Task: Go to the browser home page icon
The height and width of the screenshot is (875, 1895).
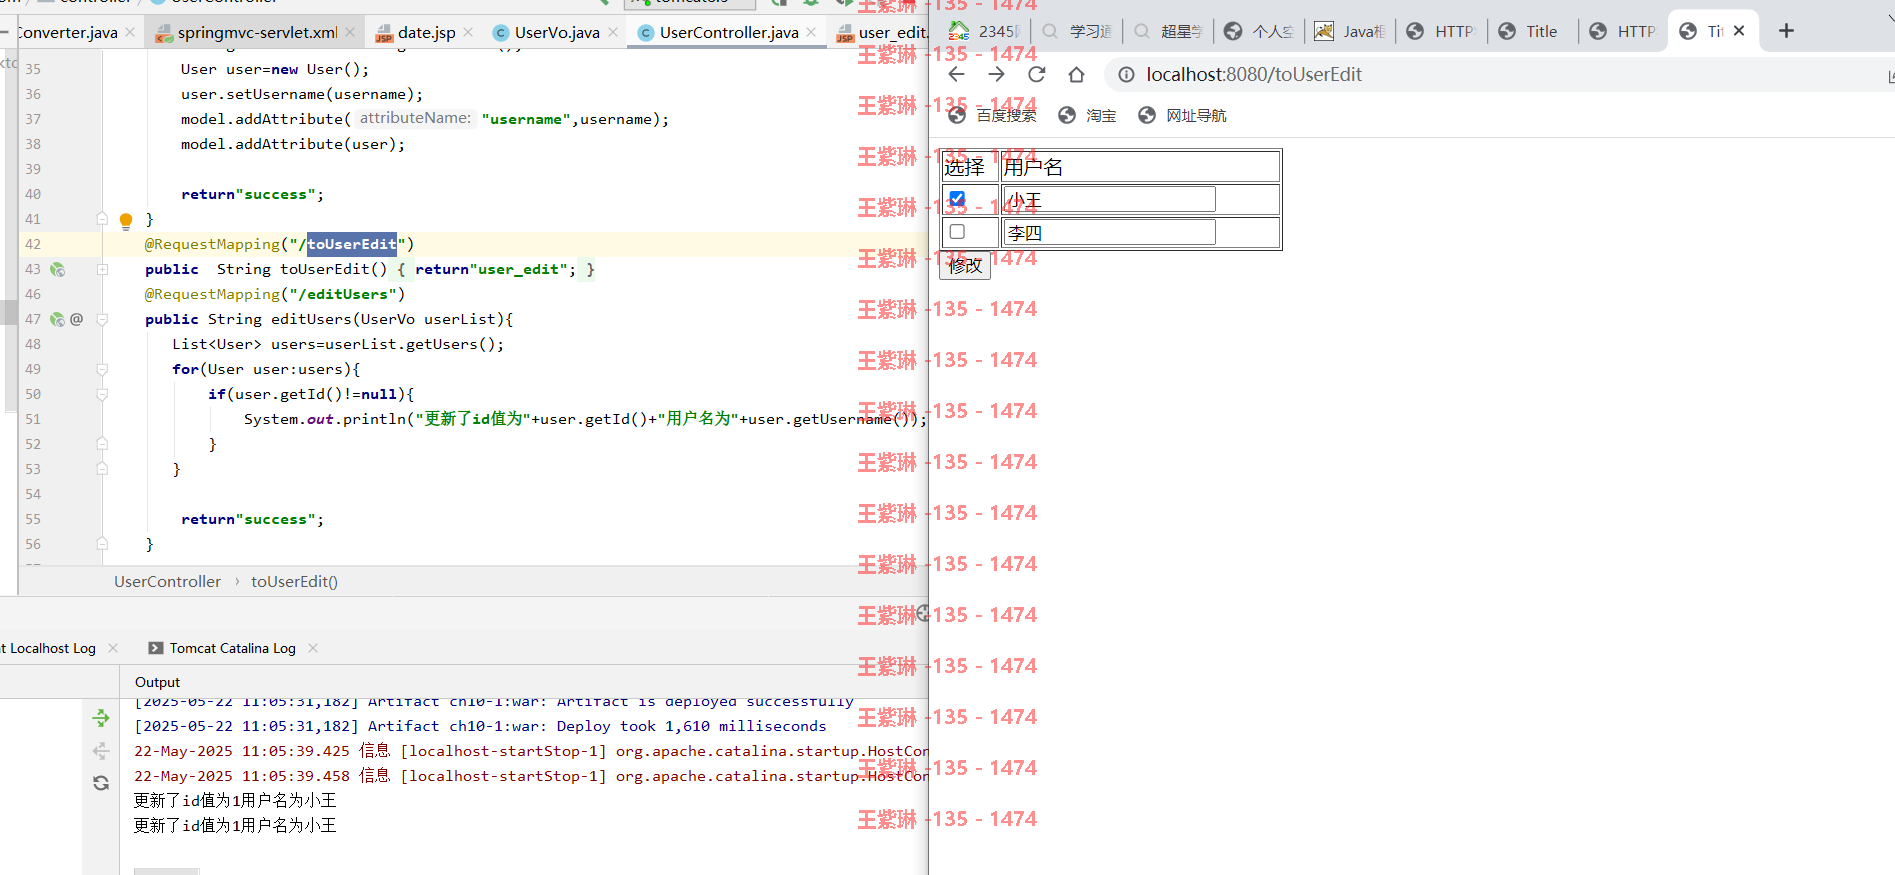Action: 1076,75
